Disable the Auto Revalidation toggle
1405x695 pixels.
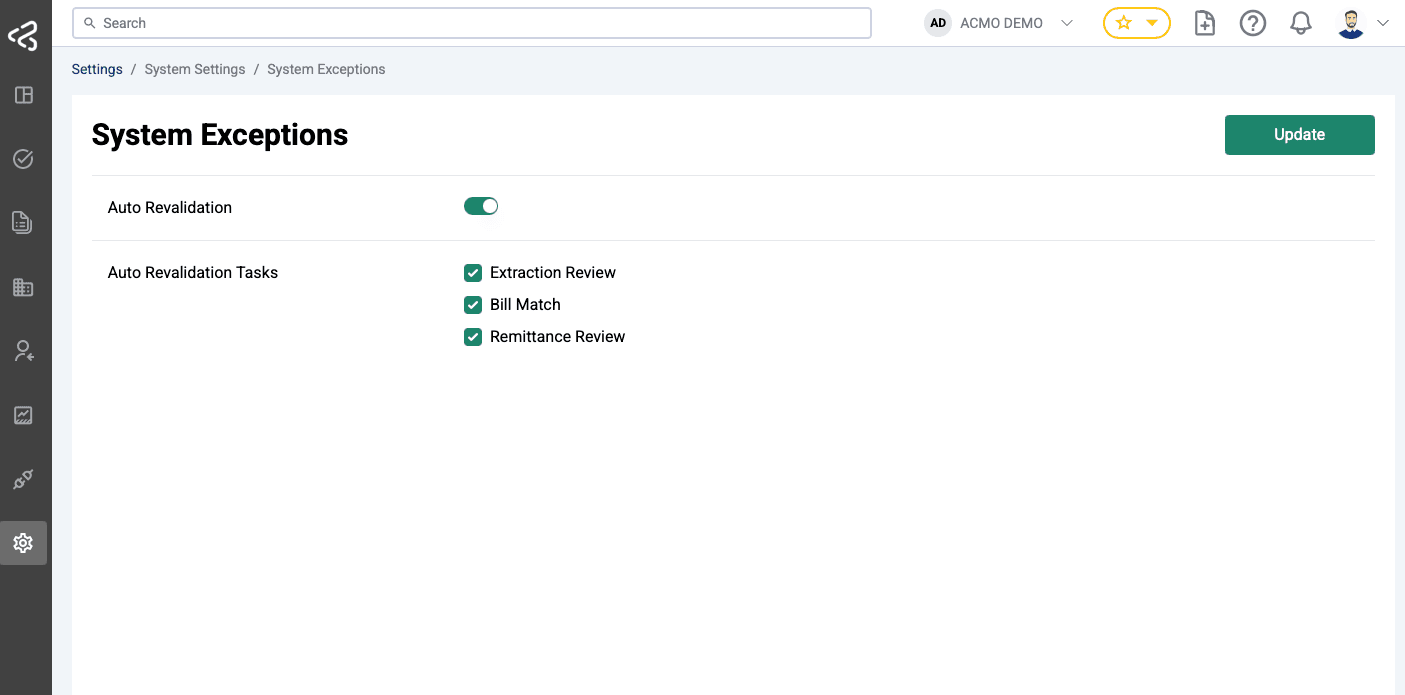coord(481,205)
